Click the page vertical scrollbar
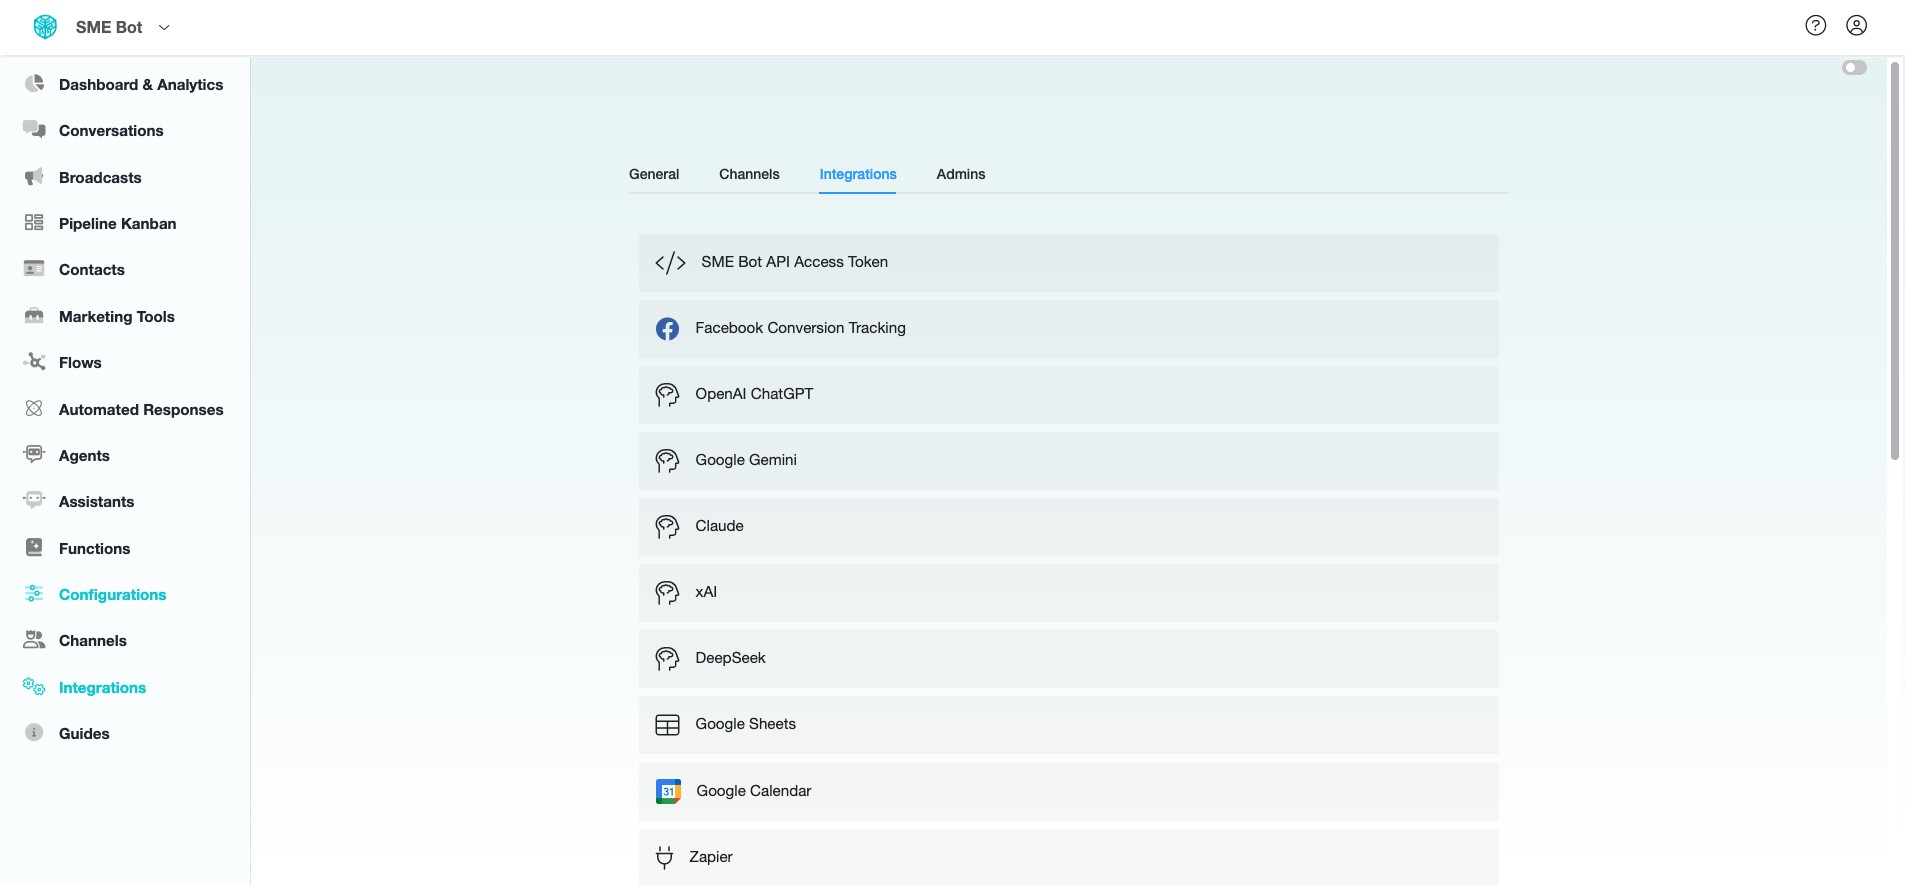The image size is (1905, 886). (x=1894, y=260)
